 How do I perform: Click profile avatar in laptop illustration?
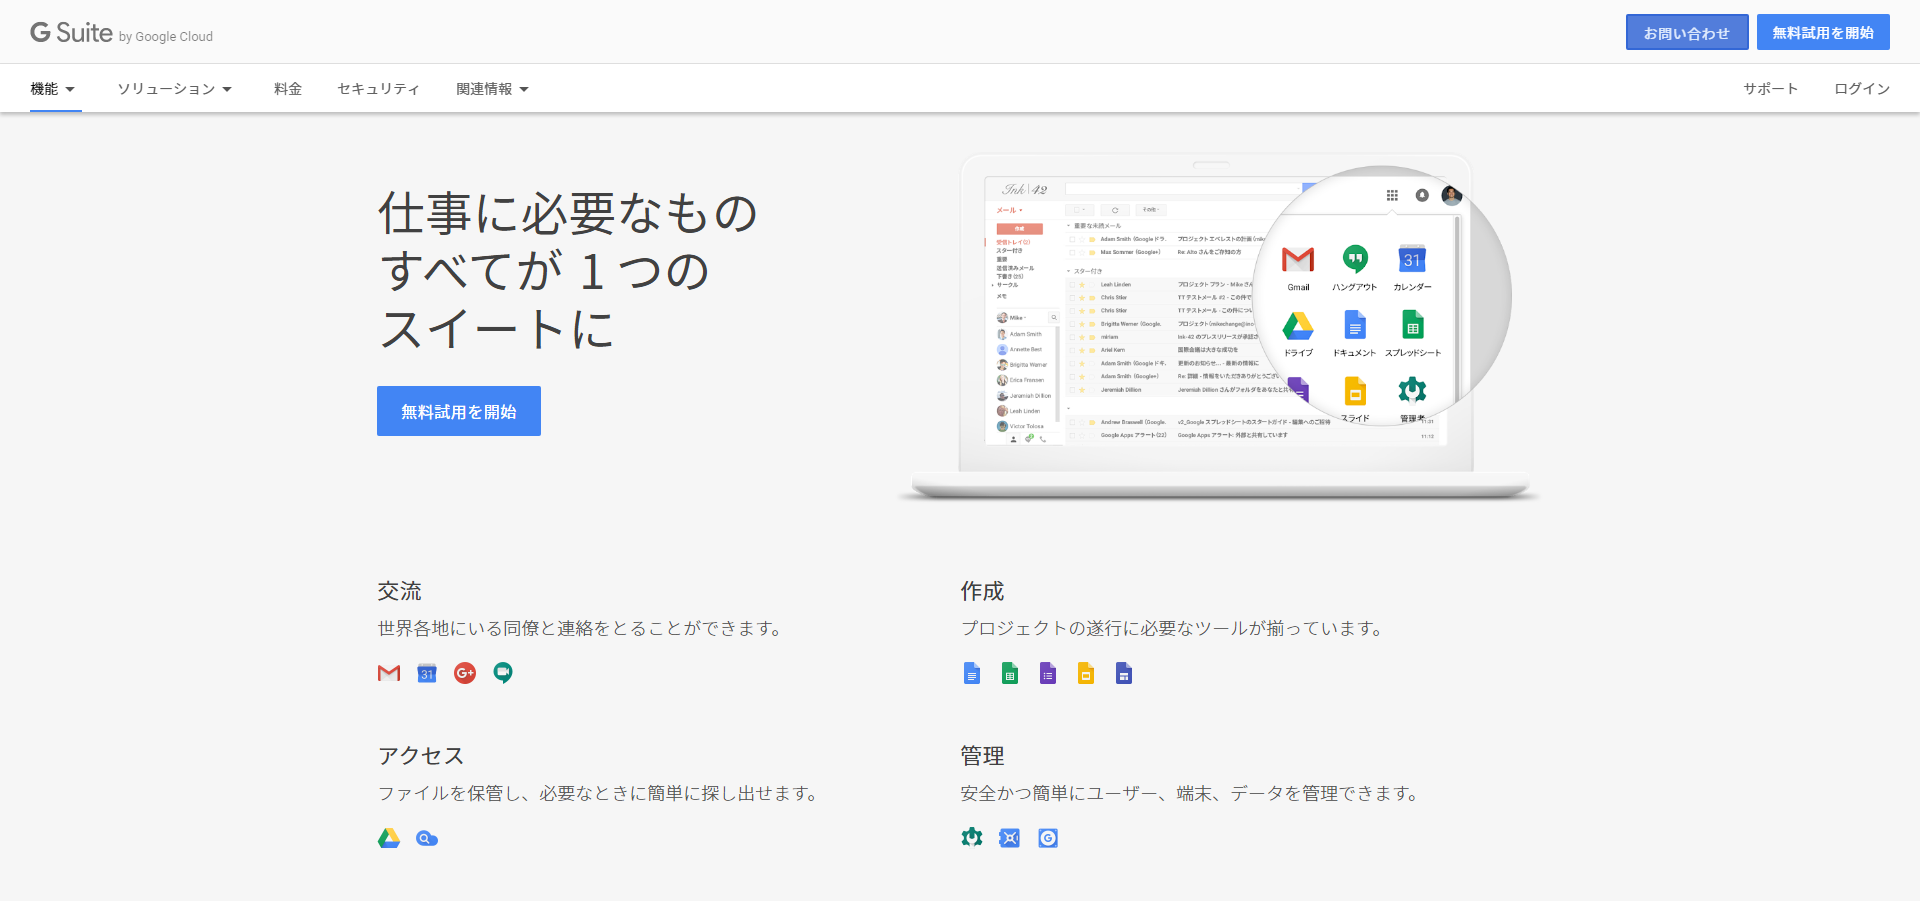[x=1452, y=195]
